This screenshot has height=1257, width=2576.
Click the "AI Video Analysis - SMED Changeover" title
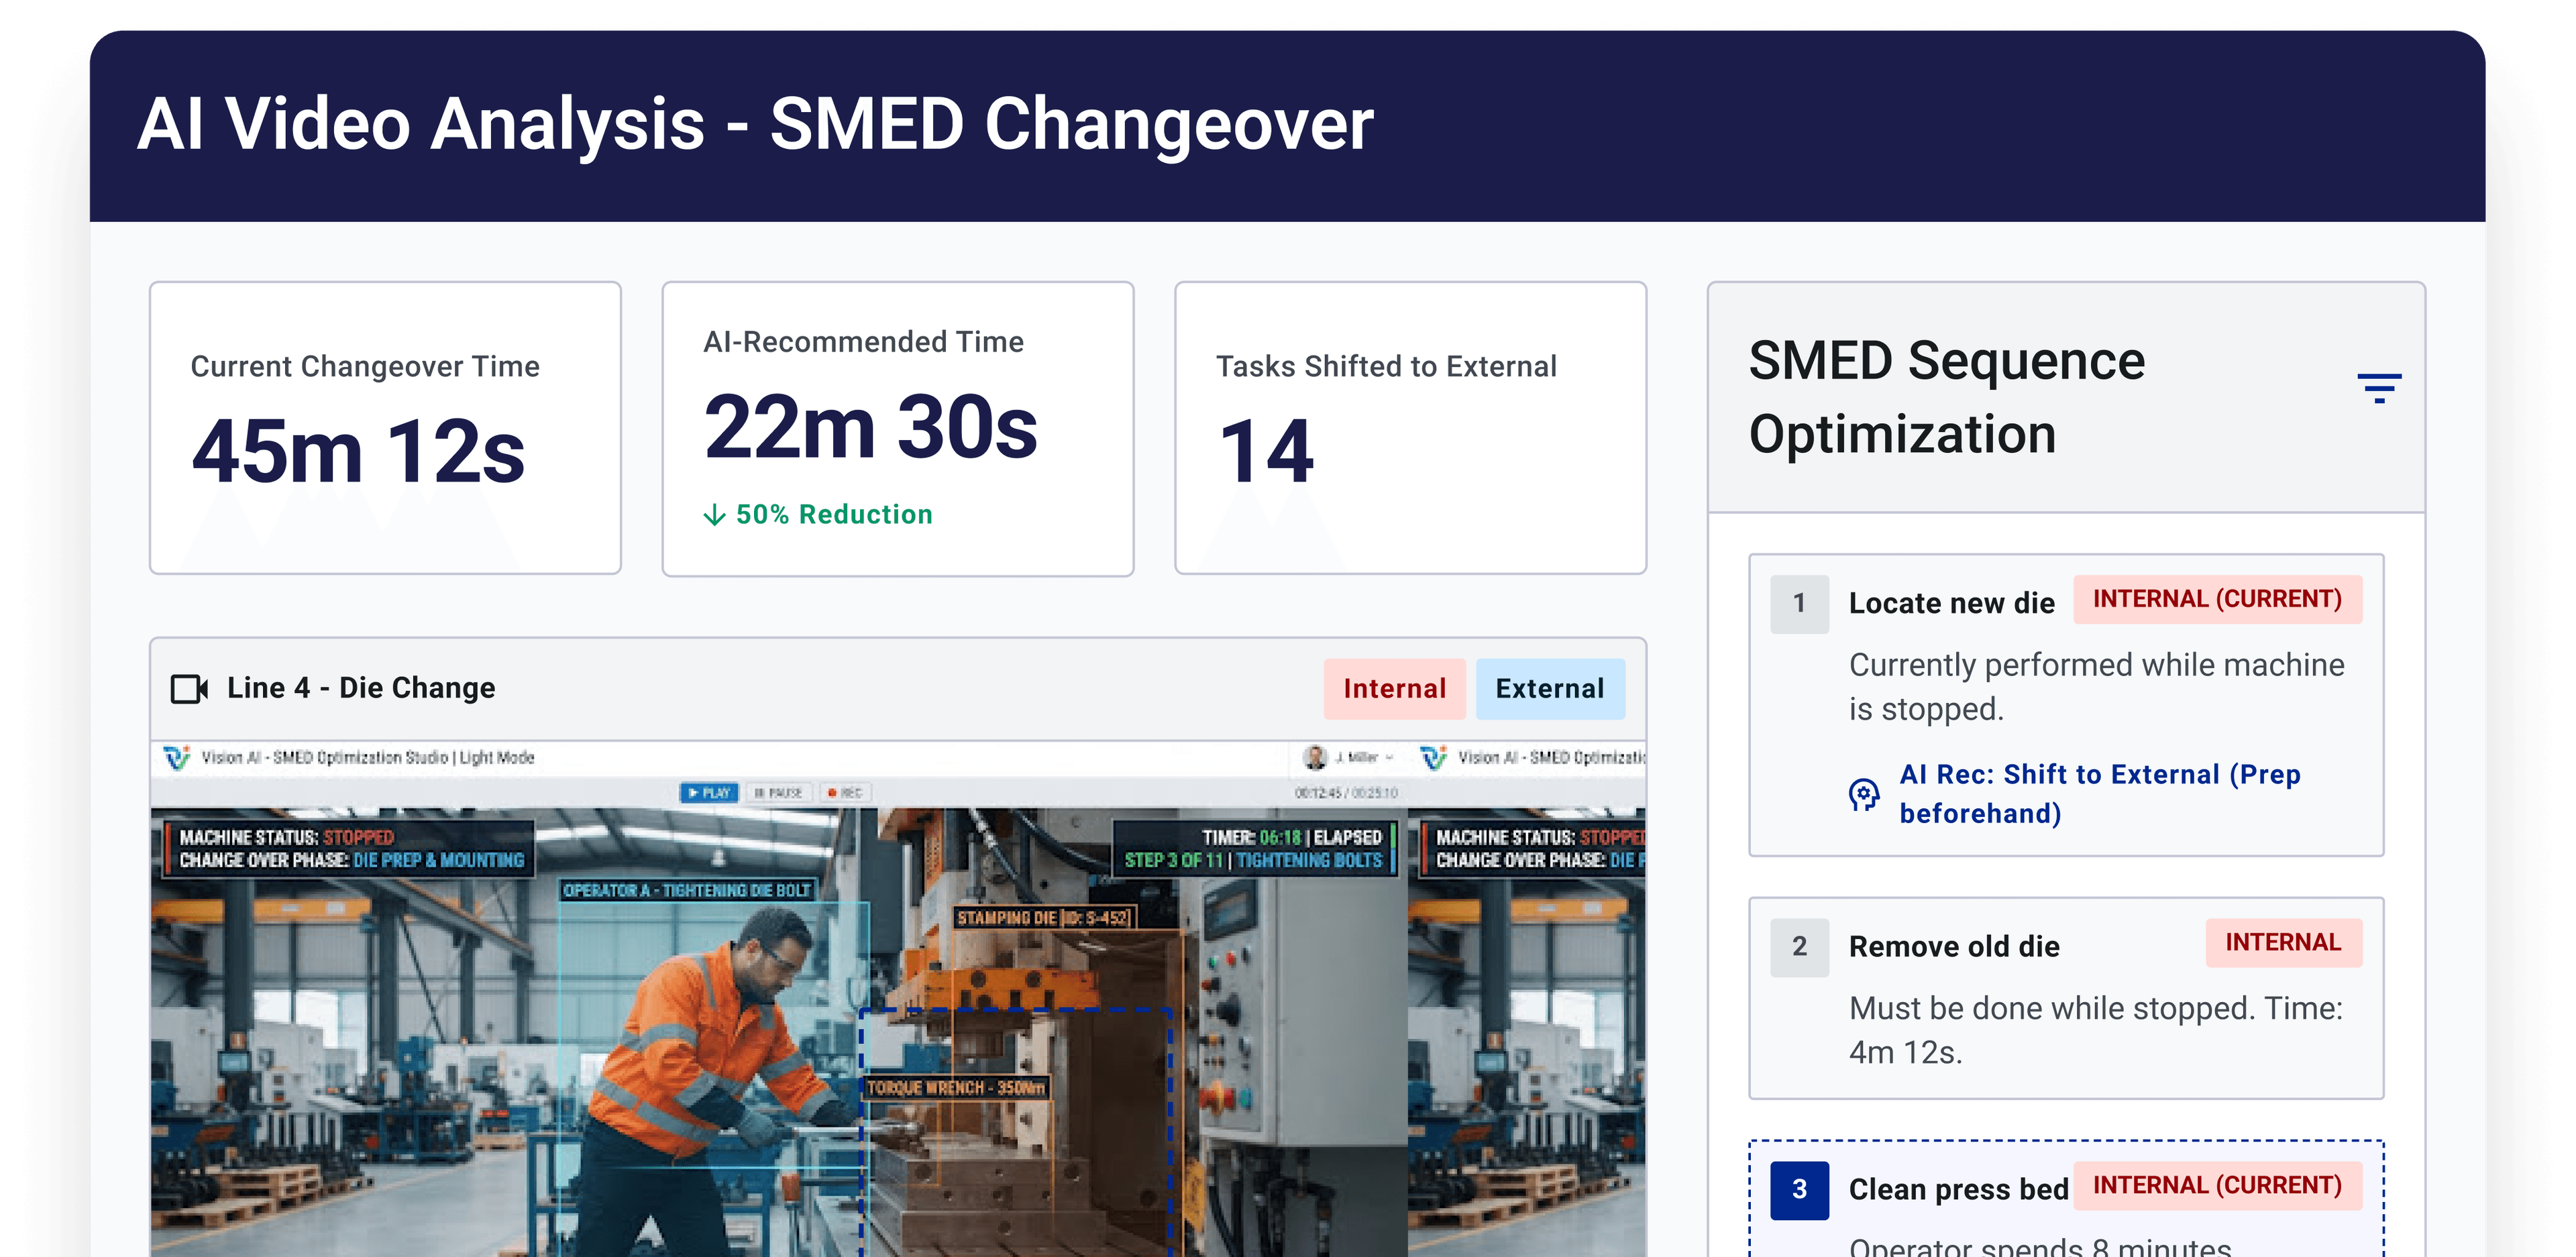[x=755, y=125]
